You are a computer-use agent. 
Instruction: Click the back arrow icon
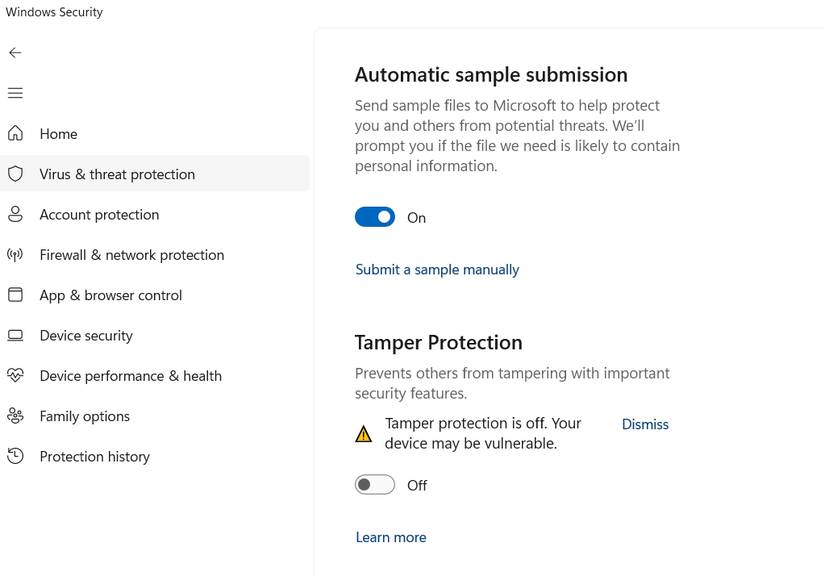click(x=15, y=53)
